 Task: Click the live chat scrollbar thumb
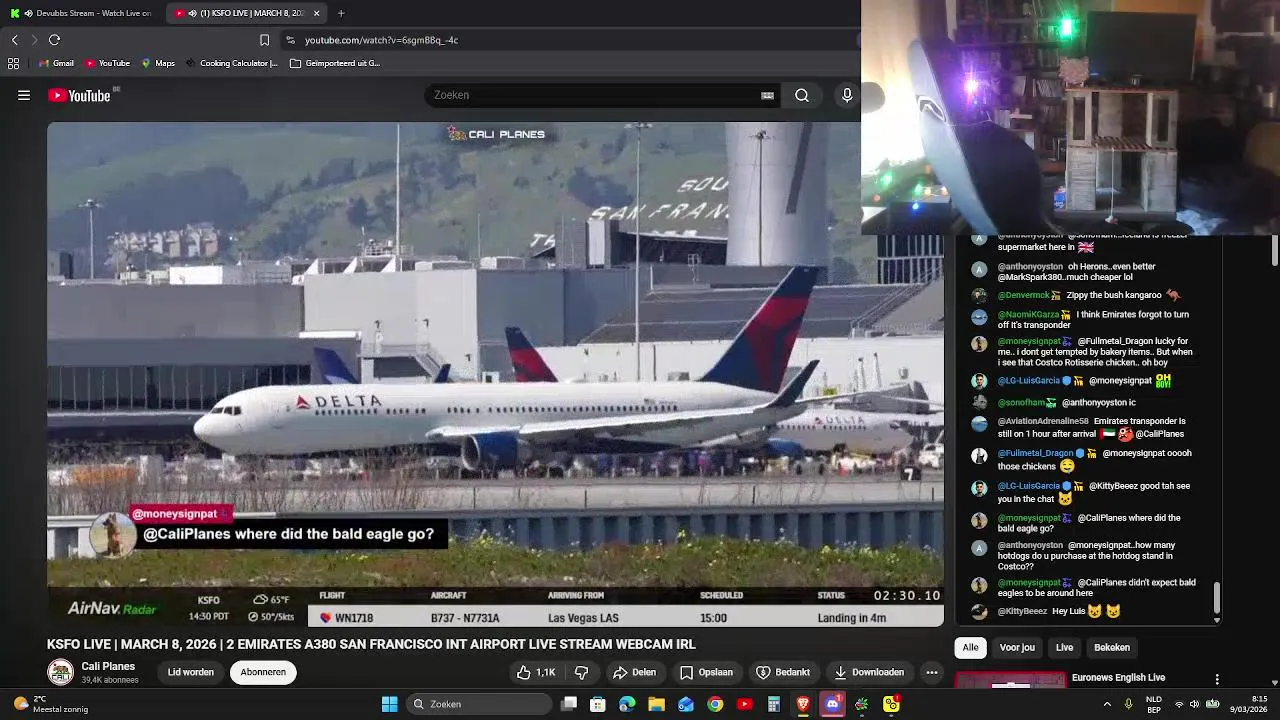[x=1216, y=598]
